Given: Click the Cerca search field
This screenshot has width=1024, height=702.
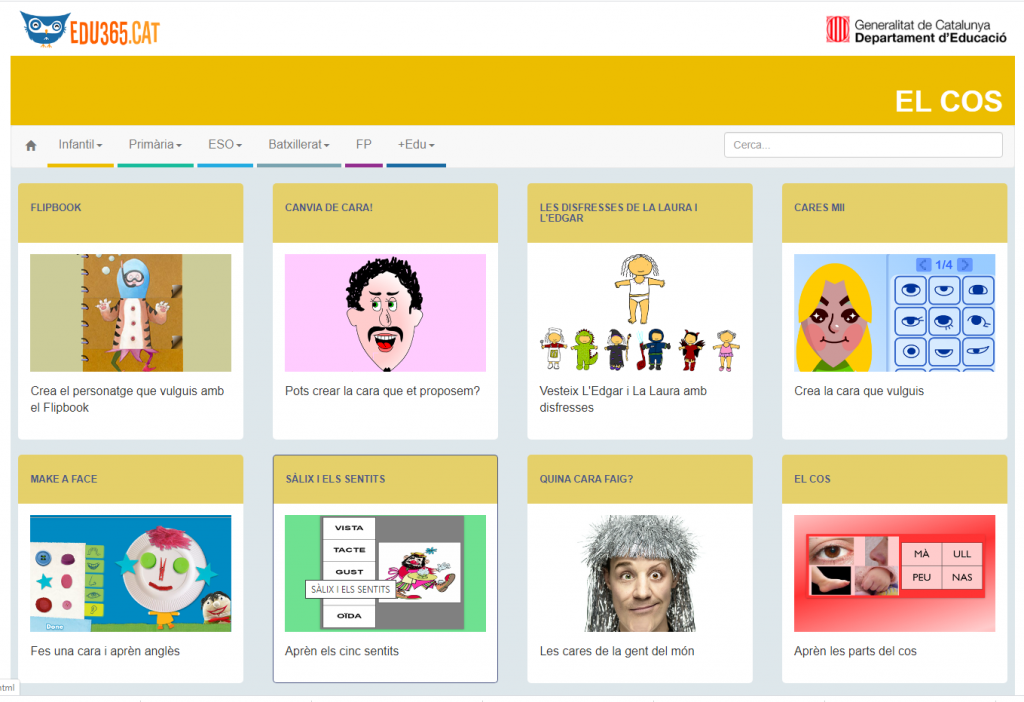Looking at the screenshot, I should (862, 145).
